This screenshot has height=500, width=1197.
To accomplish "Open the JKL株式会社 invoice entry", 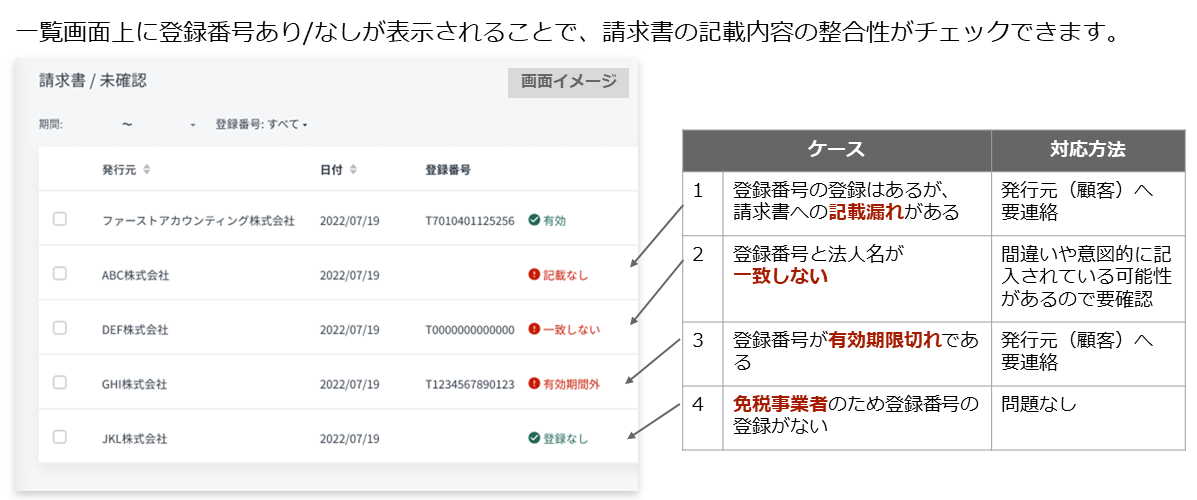I will [134, 438].
